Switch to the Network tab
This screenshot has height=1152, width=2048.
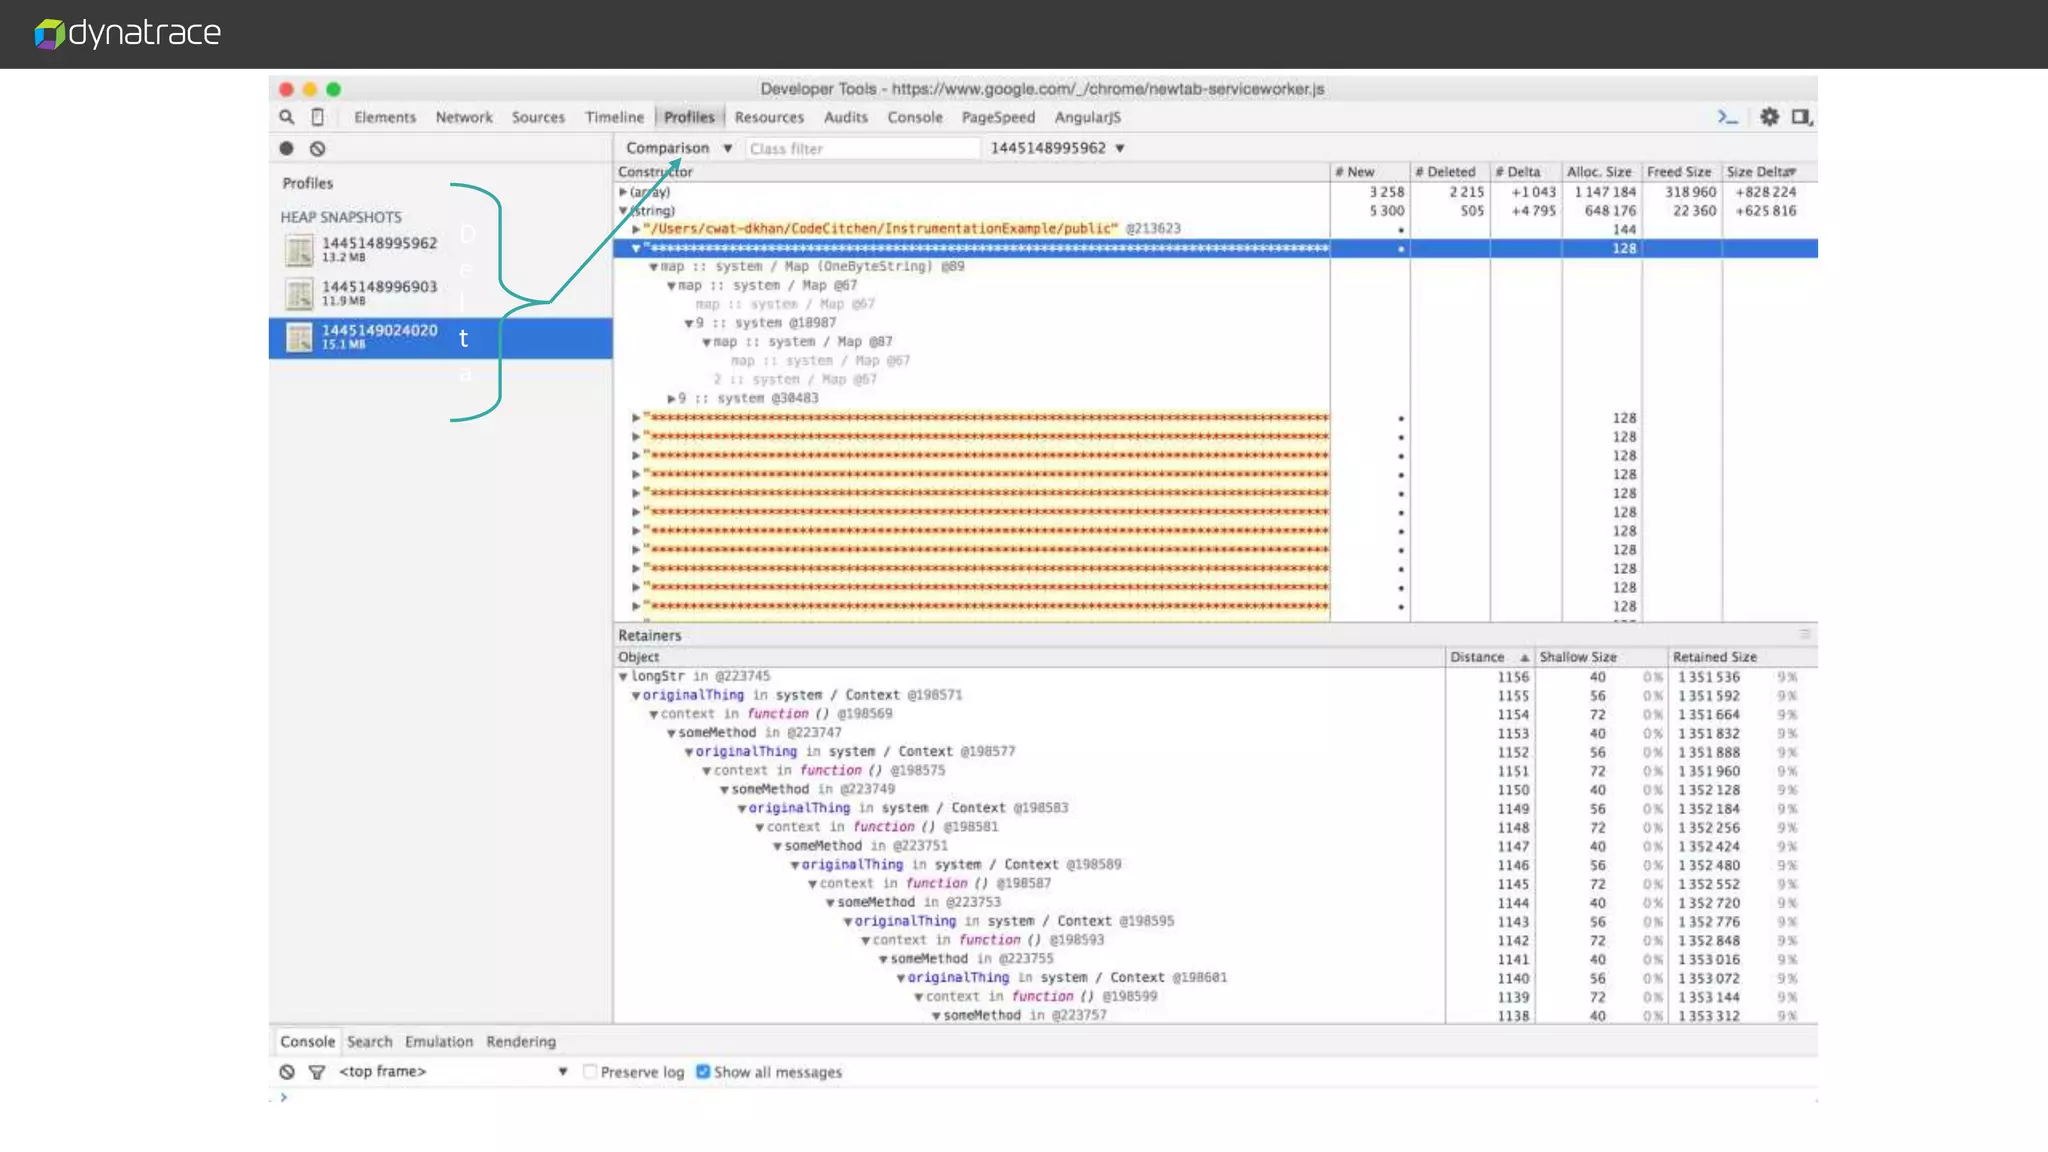[464, 117]
